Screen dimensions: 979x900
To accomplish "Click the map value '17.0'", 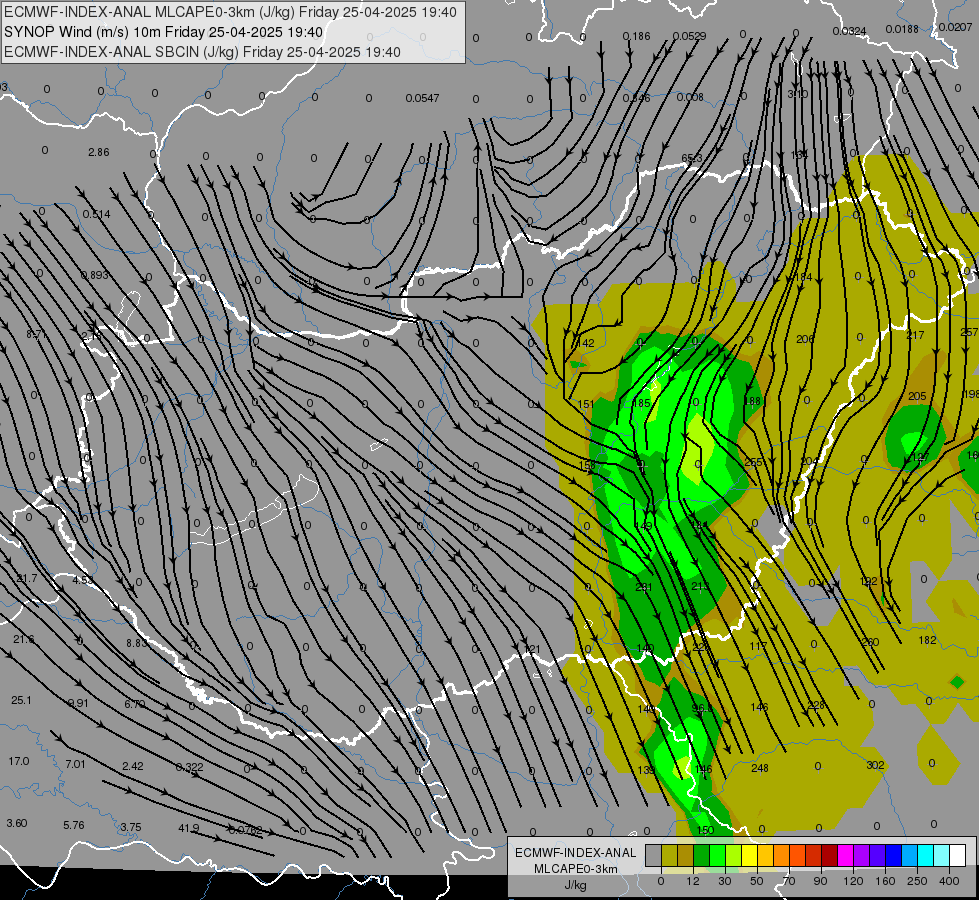I will (x=19, y=761).
